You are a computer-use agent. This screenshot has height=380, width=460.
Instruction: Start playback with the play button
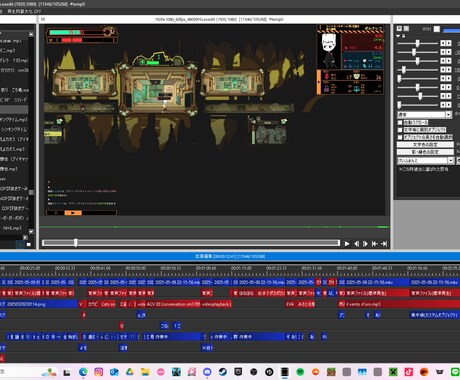point(347,244)
